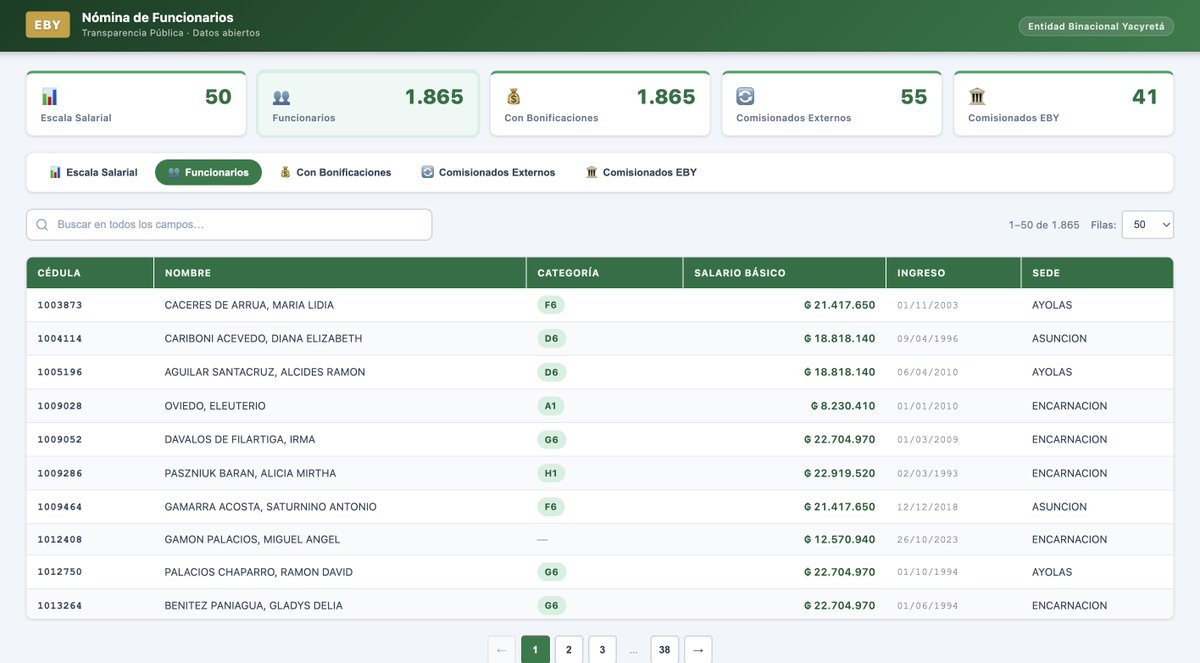
Task: Click the Entidad Binacional Yacyretá badge
Action: coord(1096,26)
